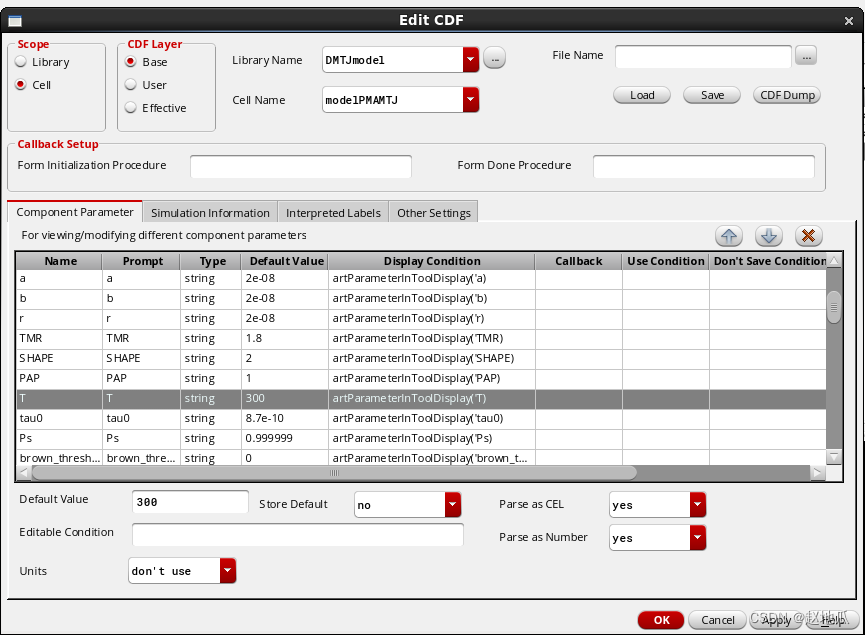Browse libraries with the ellipsis button beside Library Name

(494, 60)
